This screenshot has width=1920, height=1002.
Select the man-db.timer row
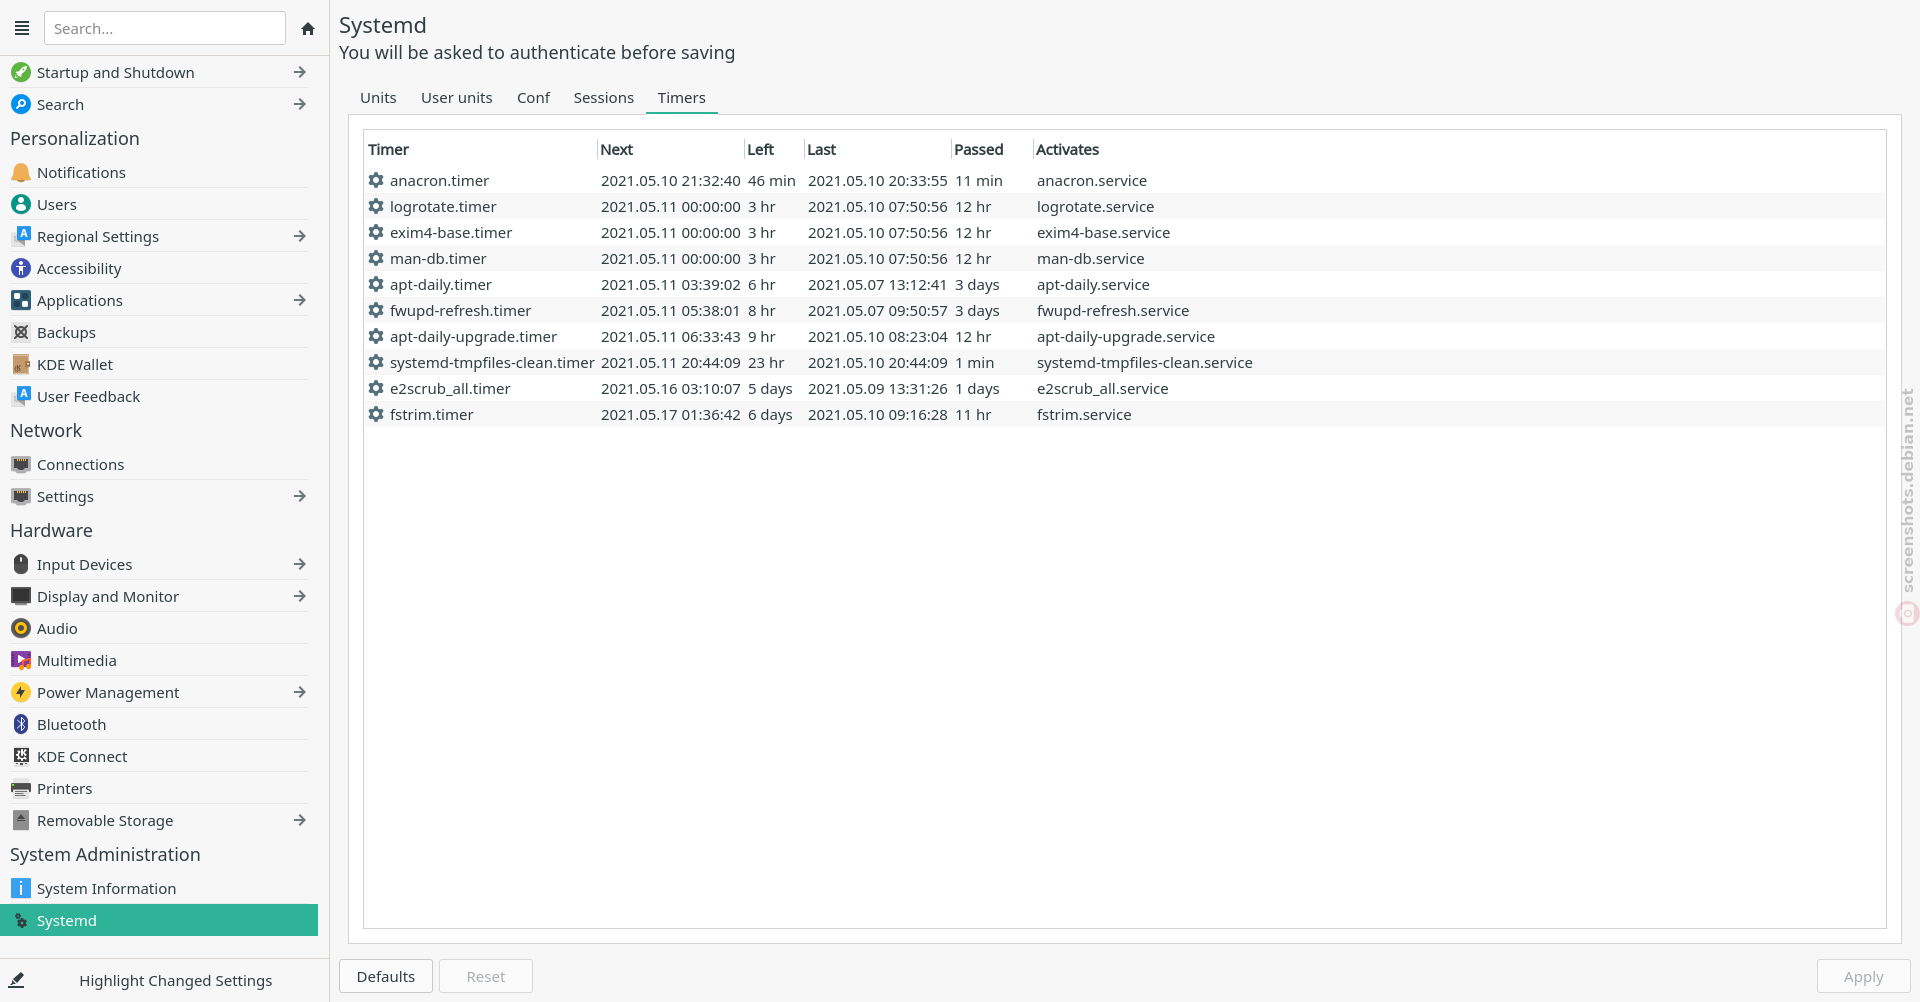coord(1125,258)
